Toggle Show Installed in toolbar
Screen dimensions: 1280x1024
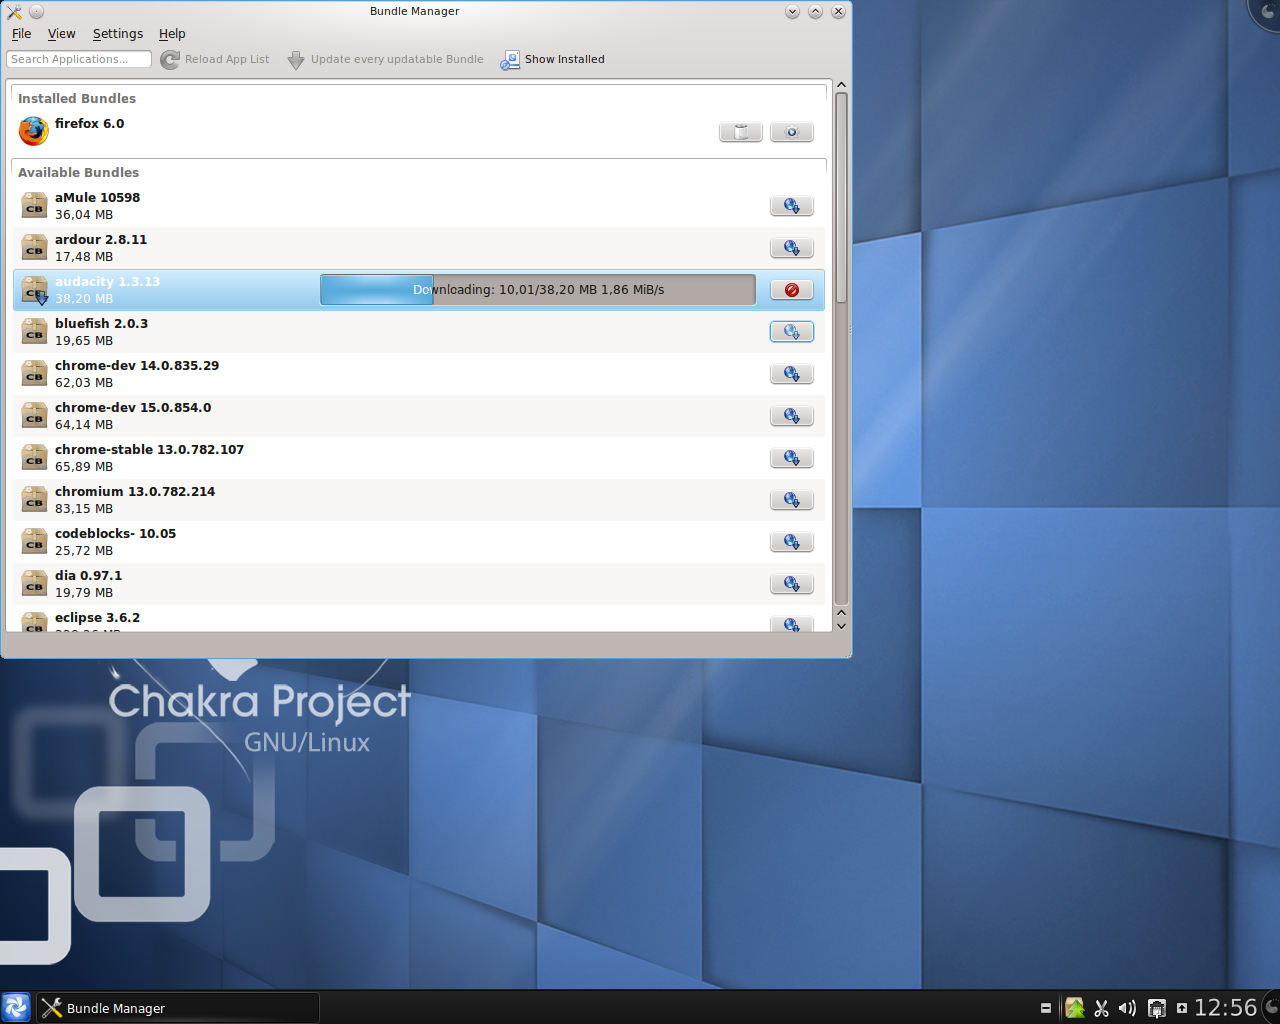[553, 60]
